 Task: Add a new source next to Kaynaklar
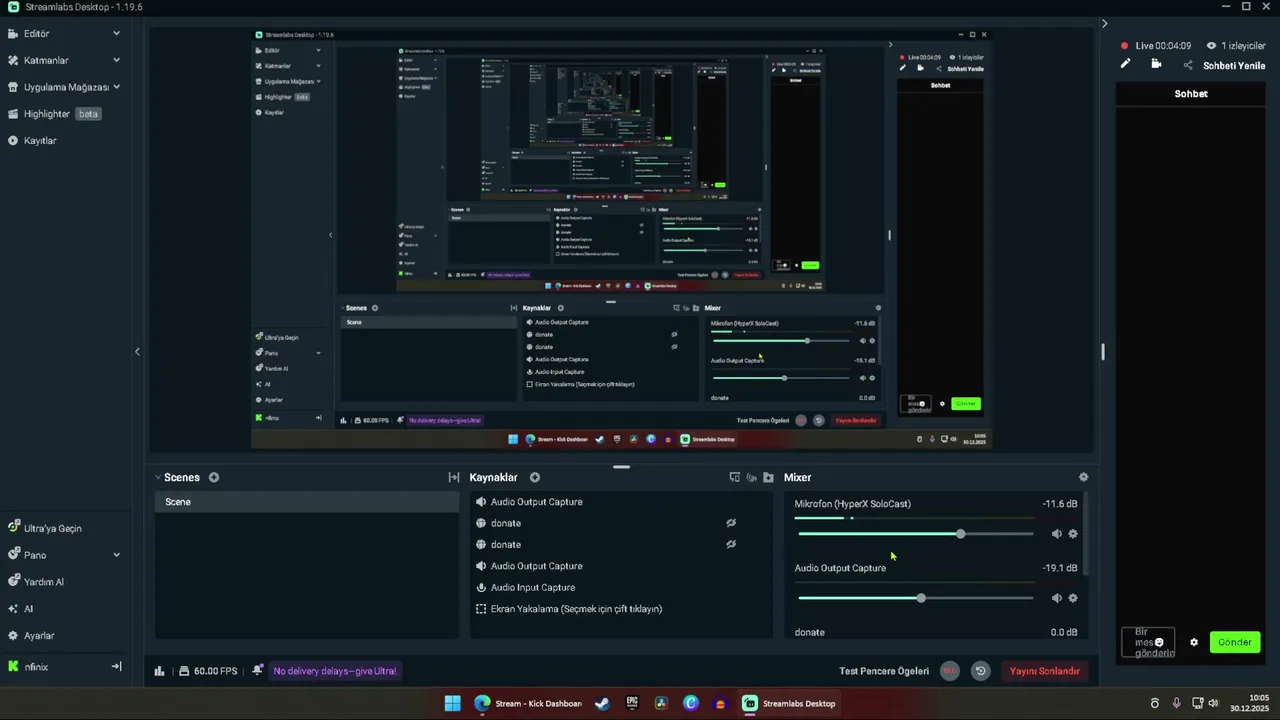click(x=535, y=478)
